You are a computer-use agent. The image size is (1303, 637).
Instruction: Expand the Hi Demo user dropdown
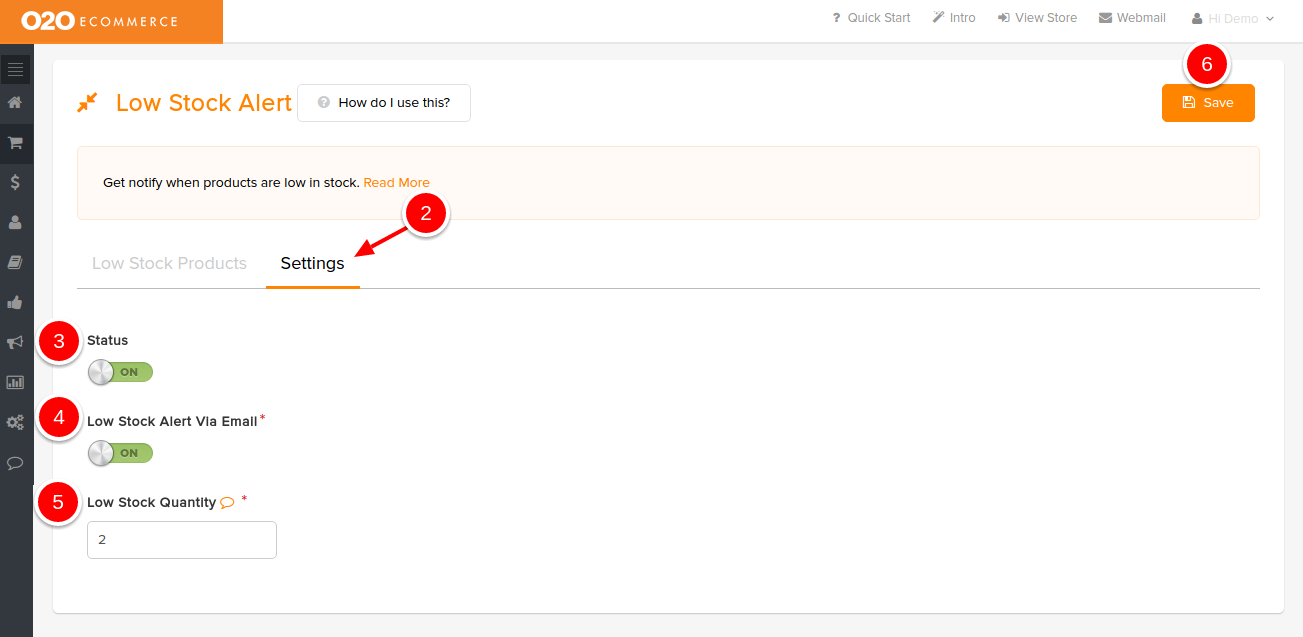[x=1233, y=18]
